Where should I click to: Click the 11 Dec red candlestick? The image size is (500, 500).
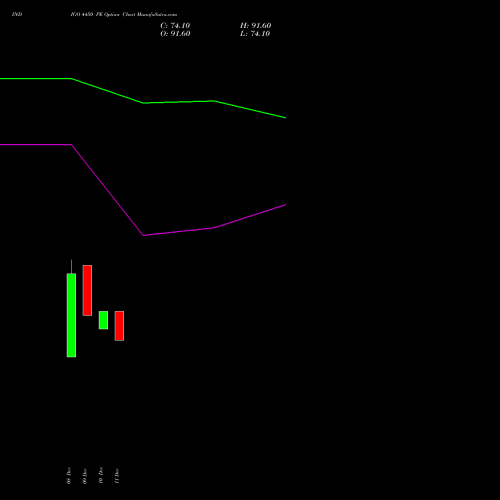119,326
